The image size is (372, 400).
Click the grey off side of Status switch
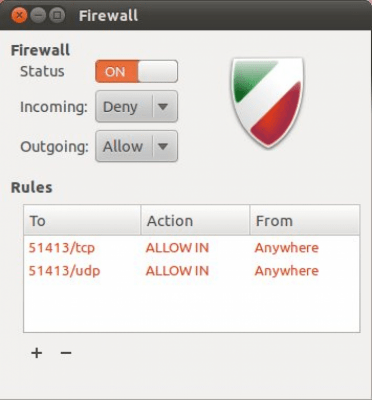click(x=158, y=71)
